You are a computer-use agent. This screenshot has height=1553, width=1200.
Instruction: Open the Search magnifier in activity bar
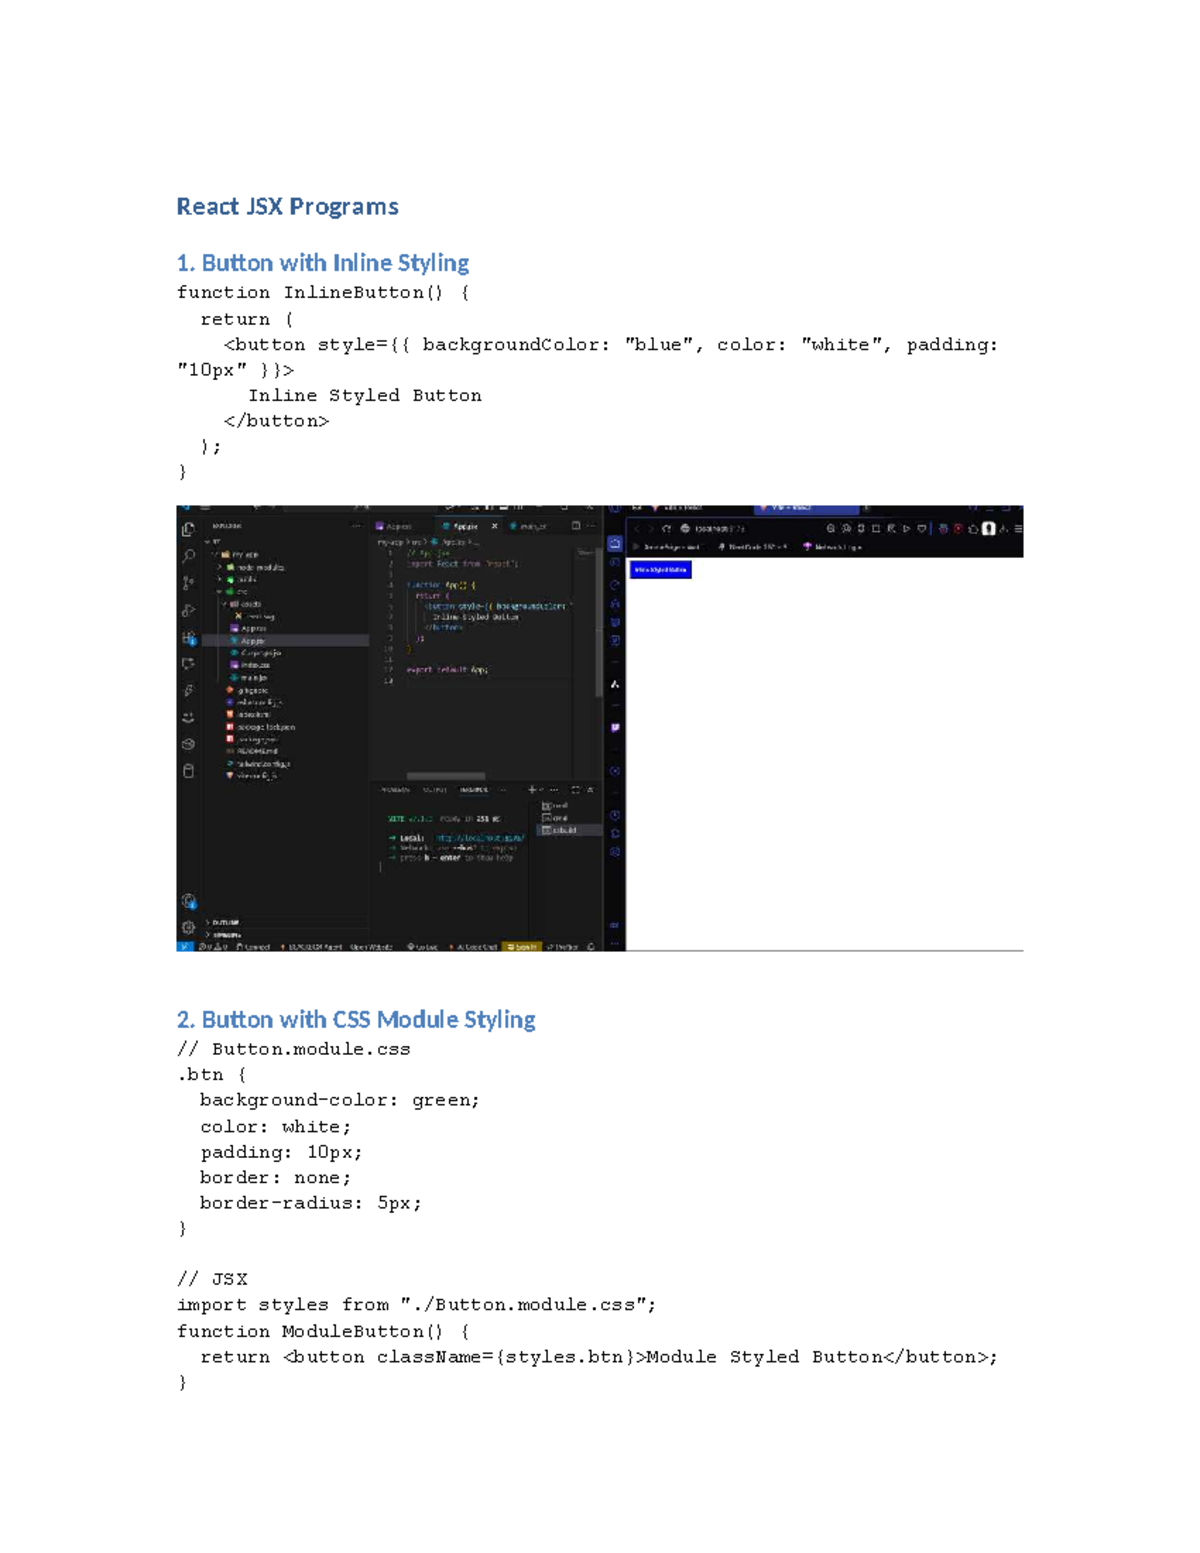coord(188,556)
